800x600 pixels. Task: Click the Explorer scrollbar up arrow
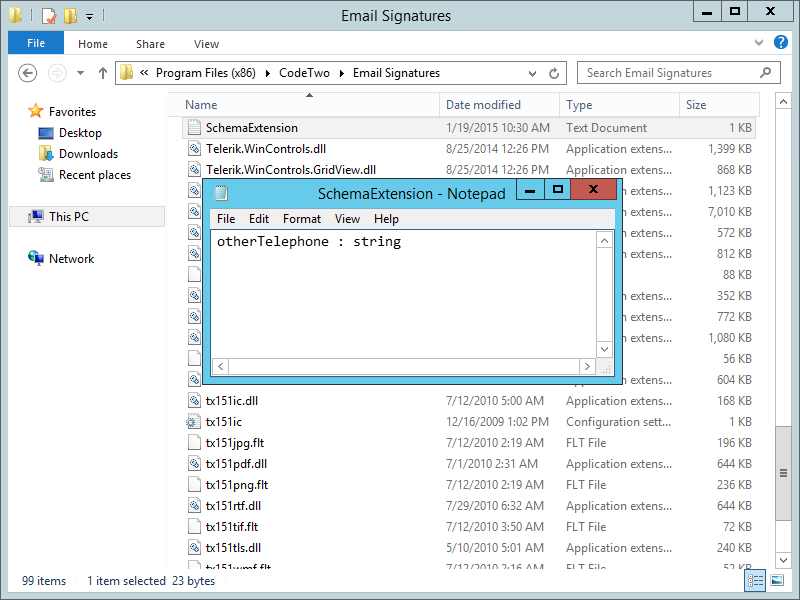point(783,102)
